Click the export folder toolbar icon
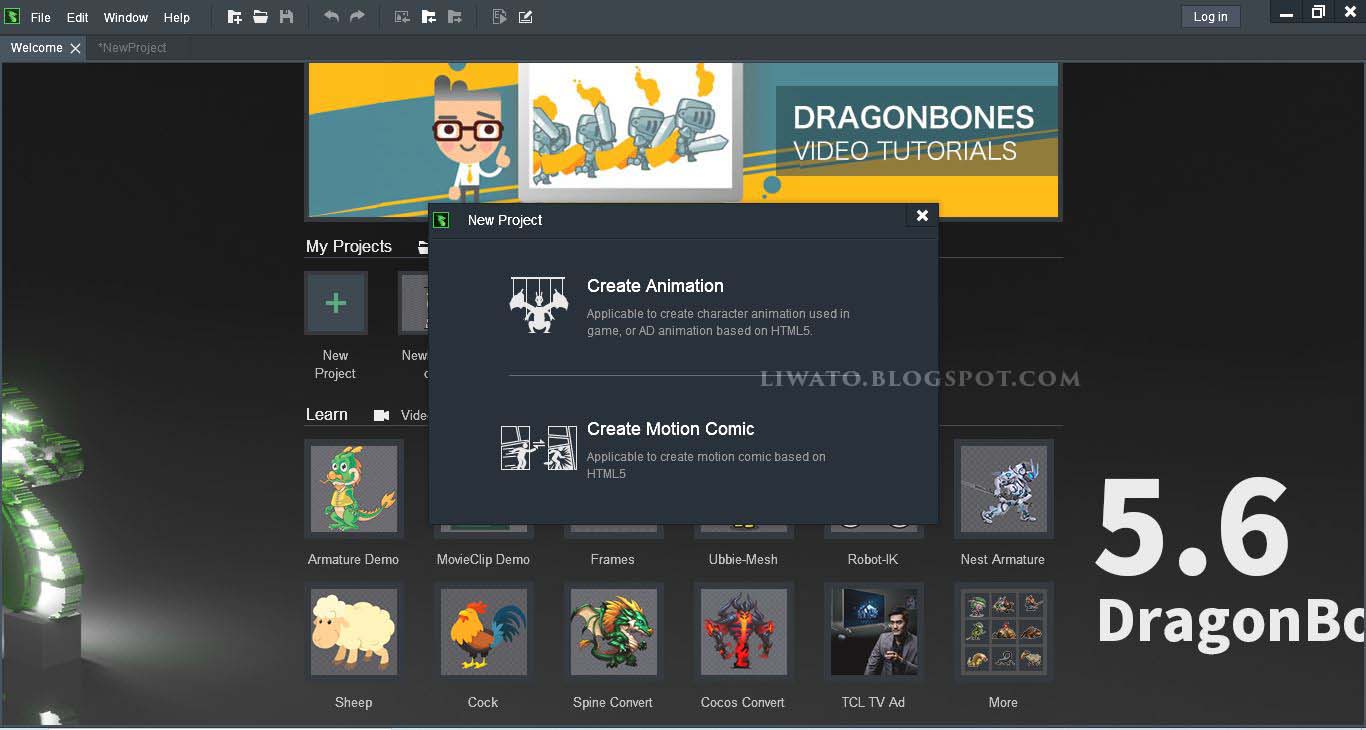 click(x=454, y=17)
